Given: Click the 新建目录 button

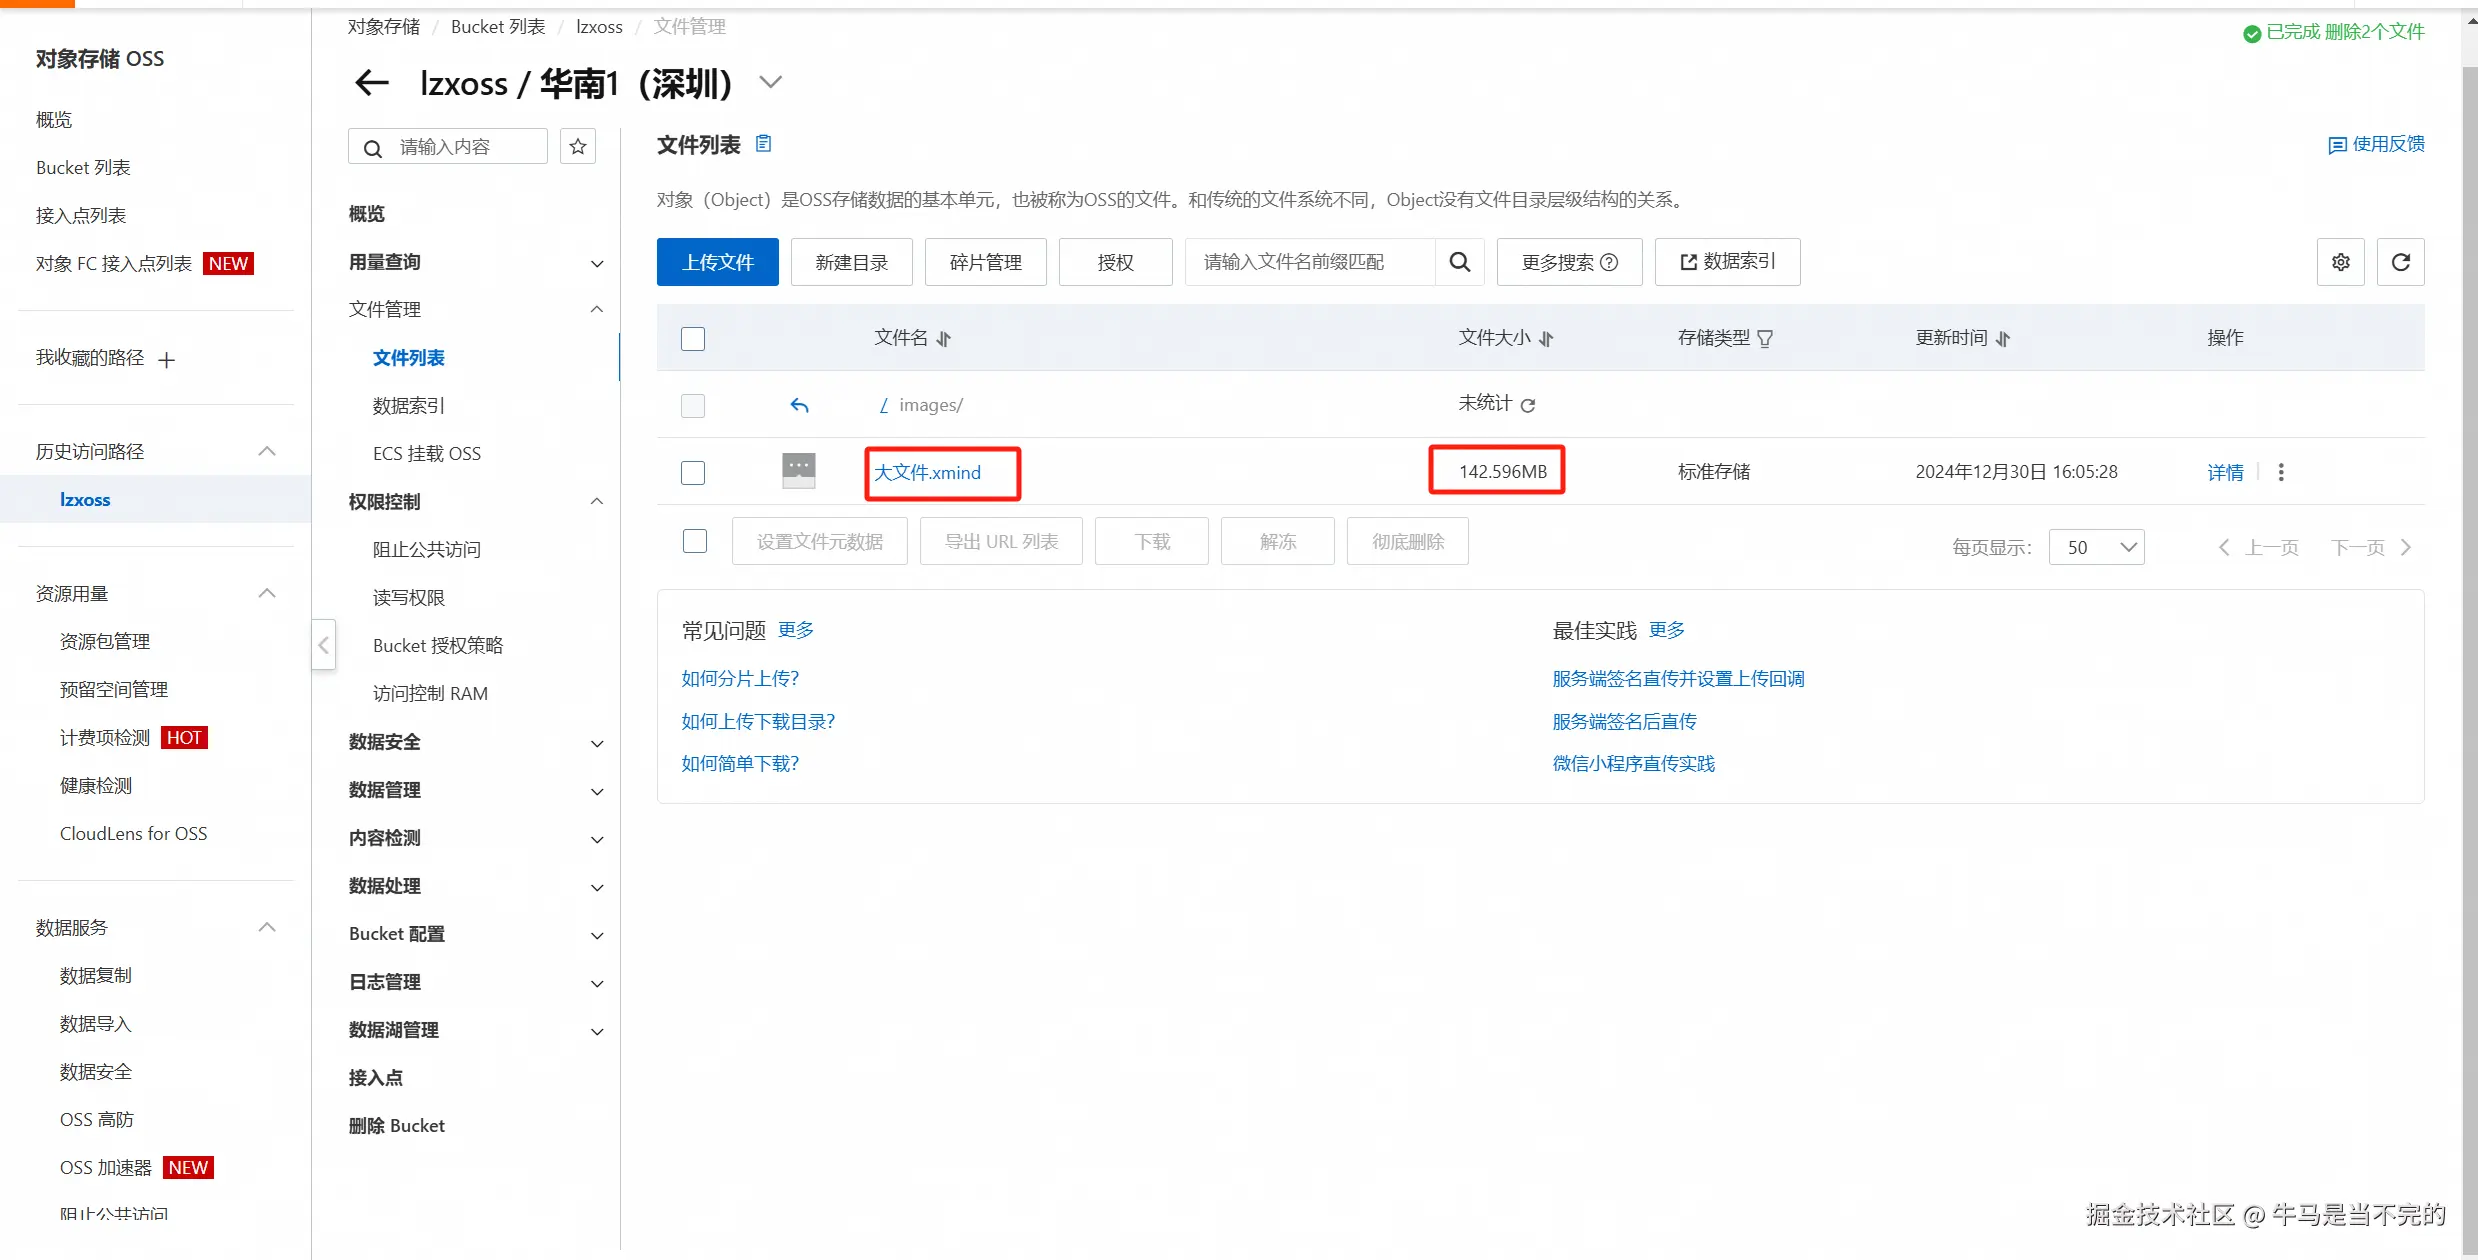Looking at the screenshot, I should click(852, 262).
